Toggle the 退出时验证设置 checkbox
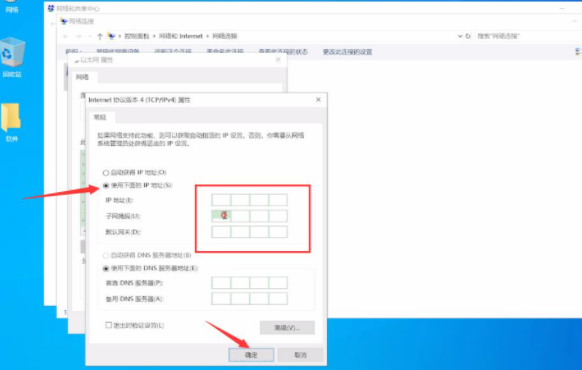This screenshot has height=370, width=582. [108, 325]
